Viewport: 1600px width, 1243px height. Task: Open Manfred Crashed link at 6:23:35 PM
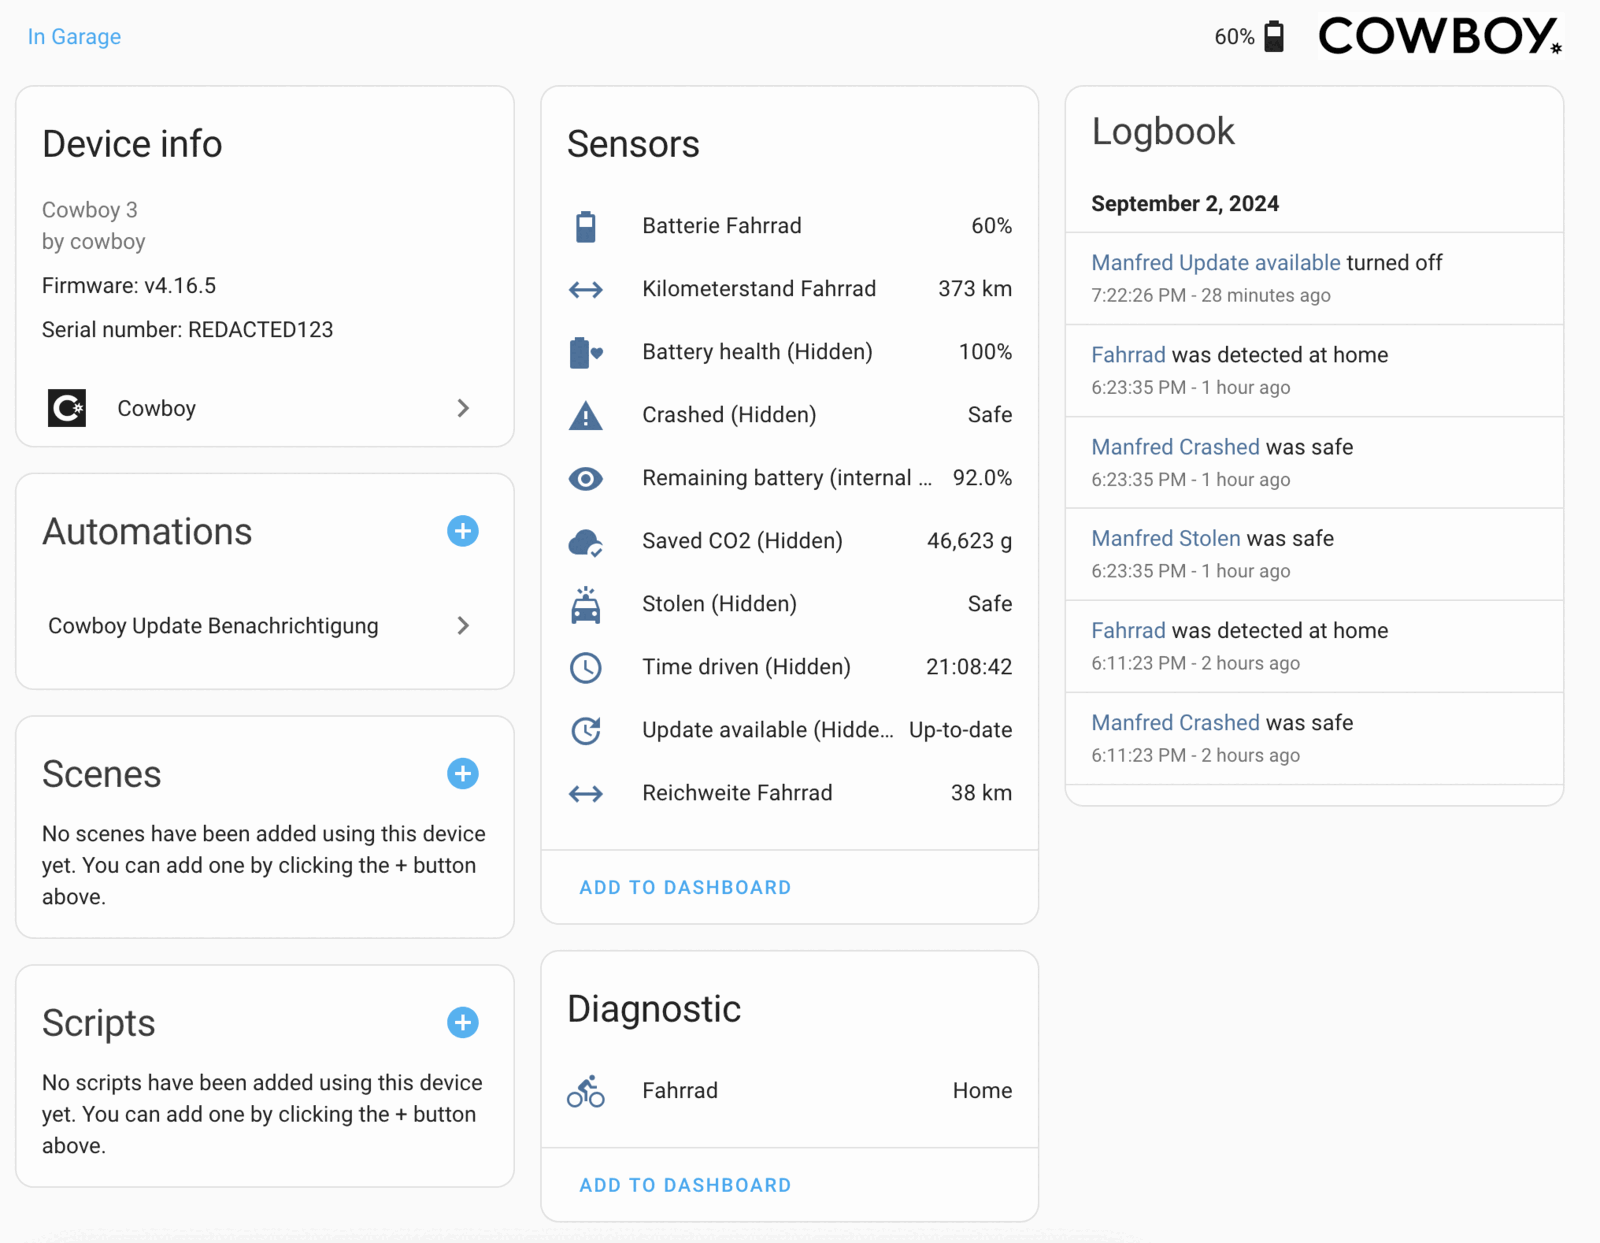point(1175,447)
